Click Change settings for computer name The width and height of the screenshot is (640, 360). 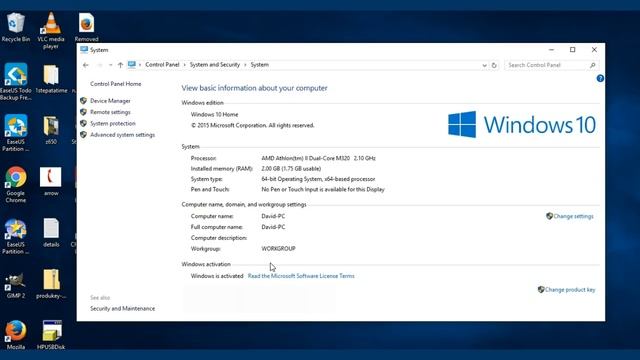(573, 216)
